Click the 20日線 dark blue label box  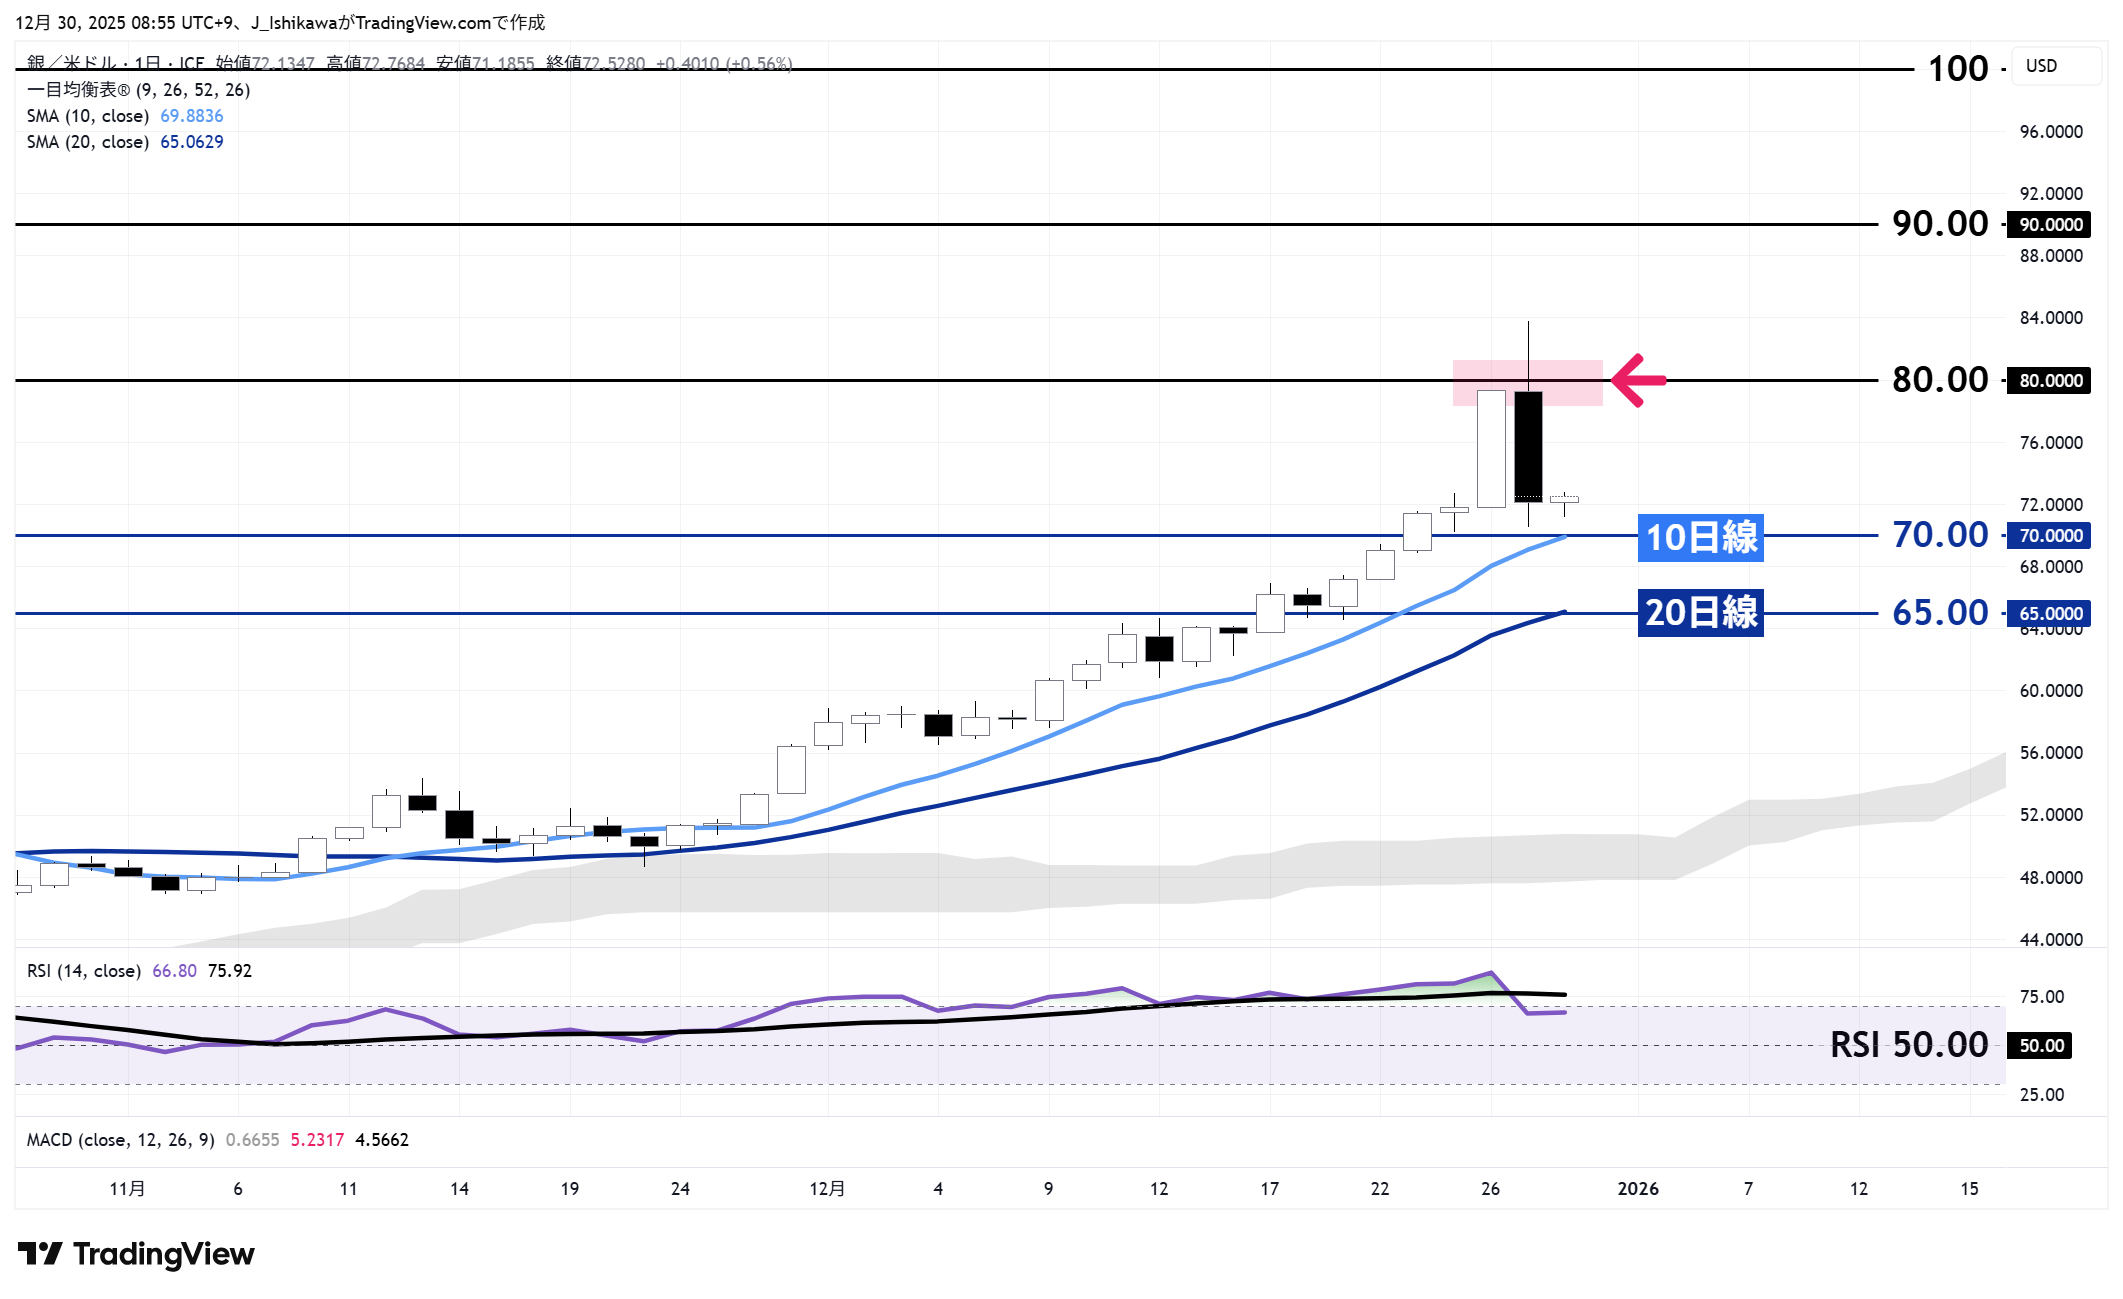(1700, 612)
